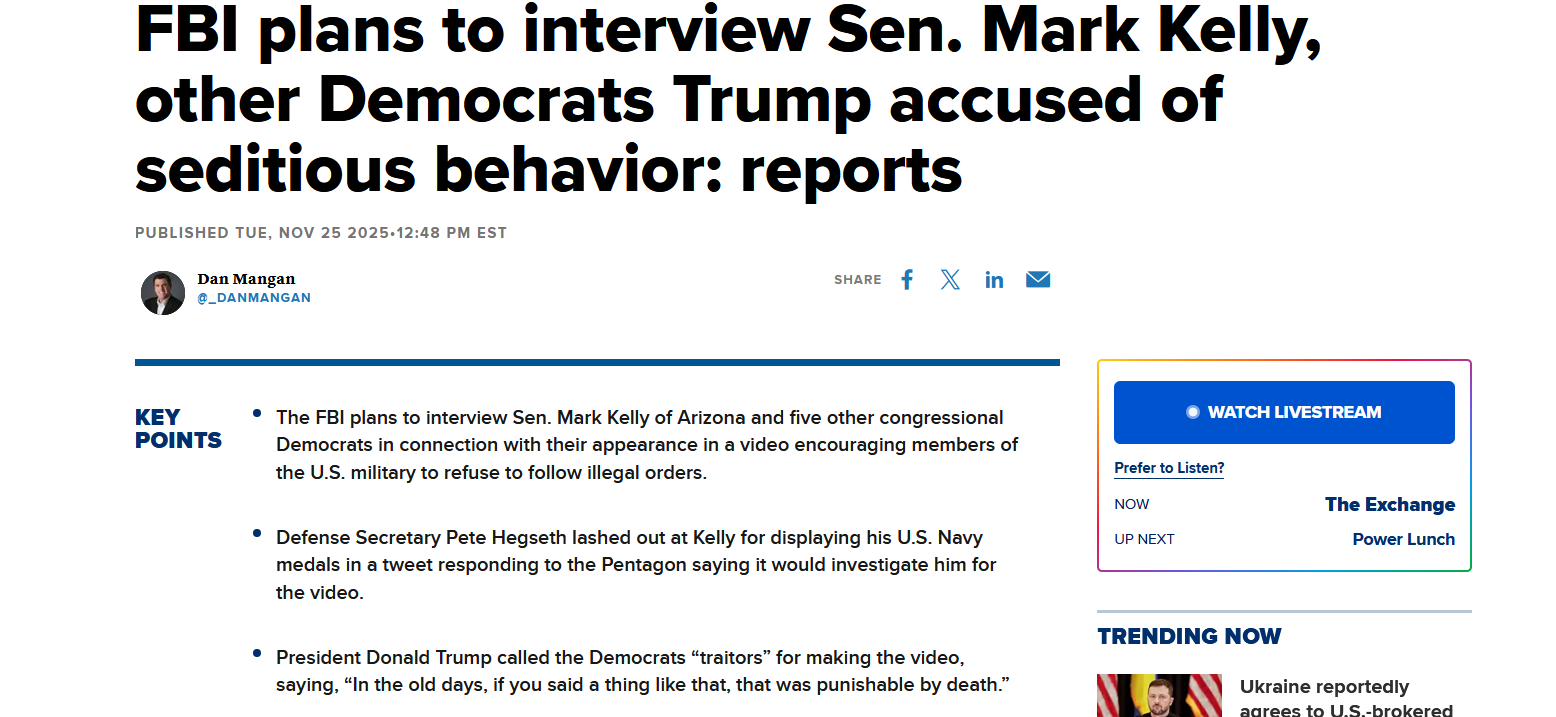The image size is (1556, 717).
Task: Share article on Facebook icon
Action: point(907,280)
